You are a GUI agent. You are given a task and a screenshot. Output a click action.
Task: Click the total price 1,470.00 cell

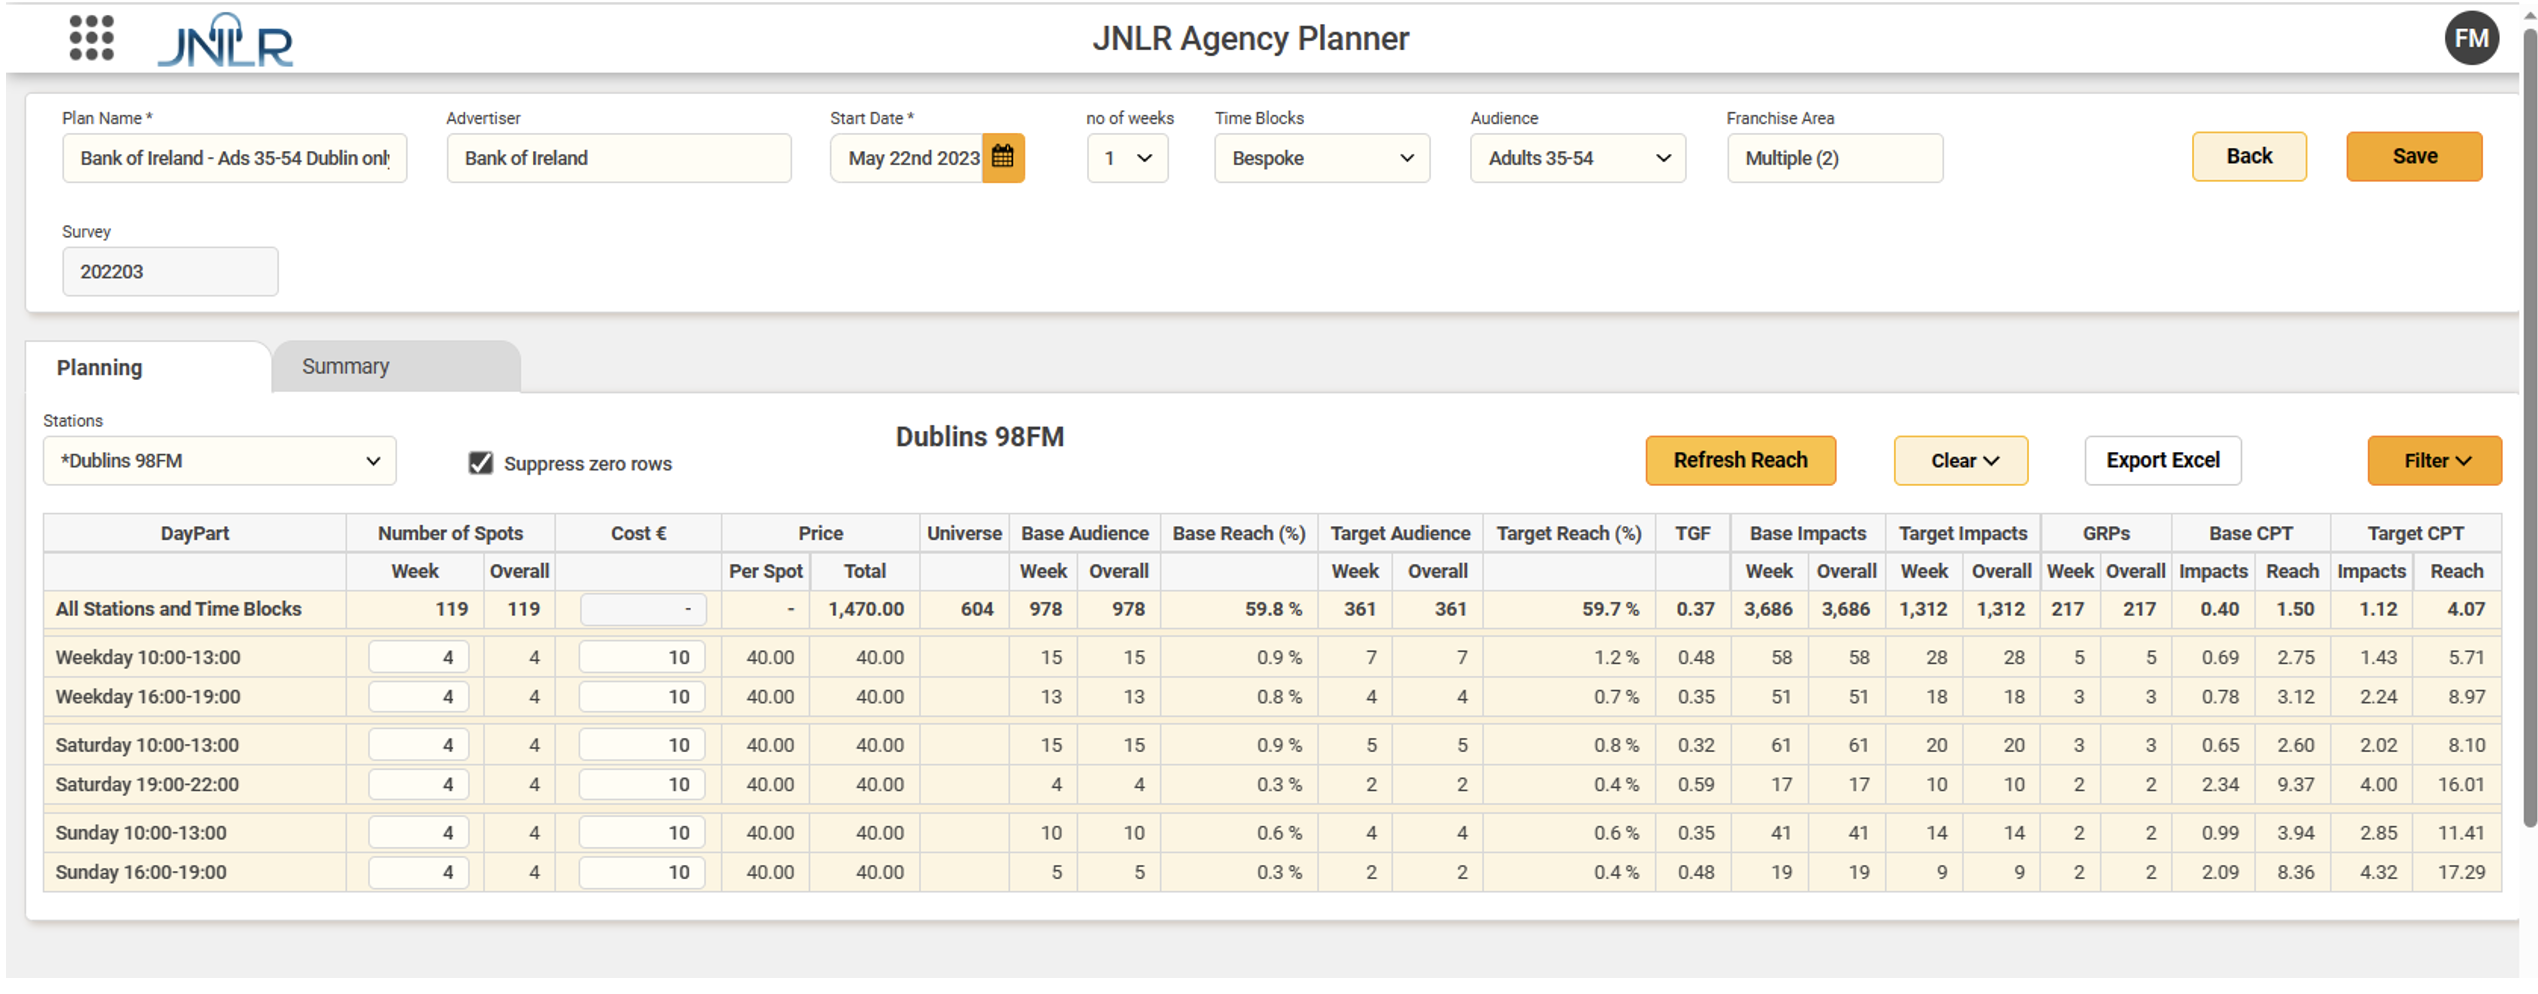(865, 609)
